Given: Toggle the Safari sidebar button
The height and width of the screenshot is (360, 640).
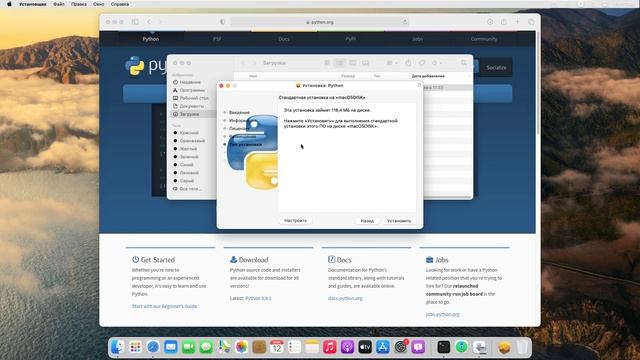Looking at the screenshot, I should (135, 22).
